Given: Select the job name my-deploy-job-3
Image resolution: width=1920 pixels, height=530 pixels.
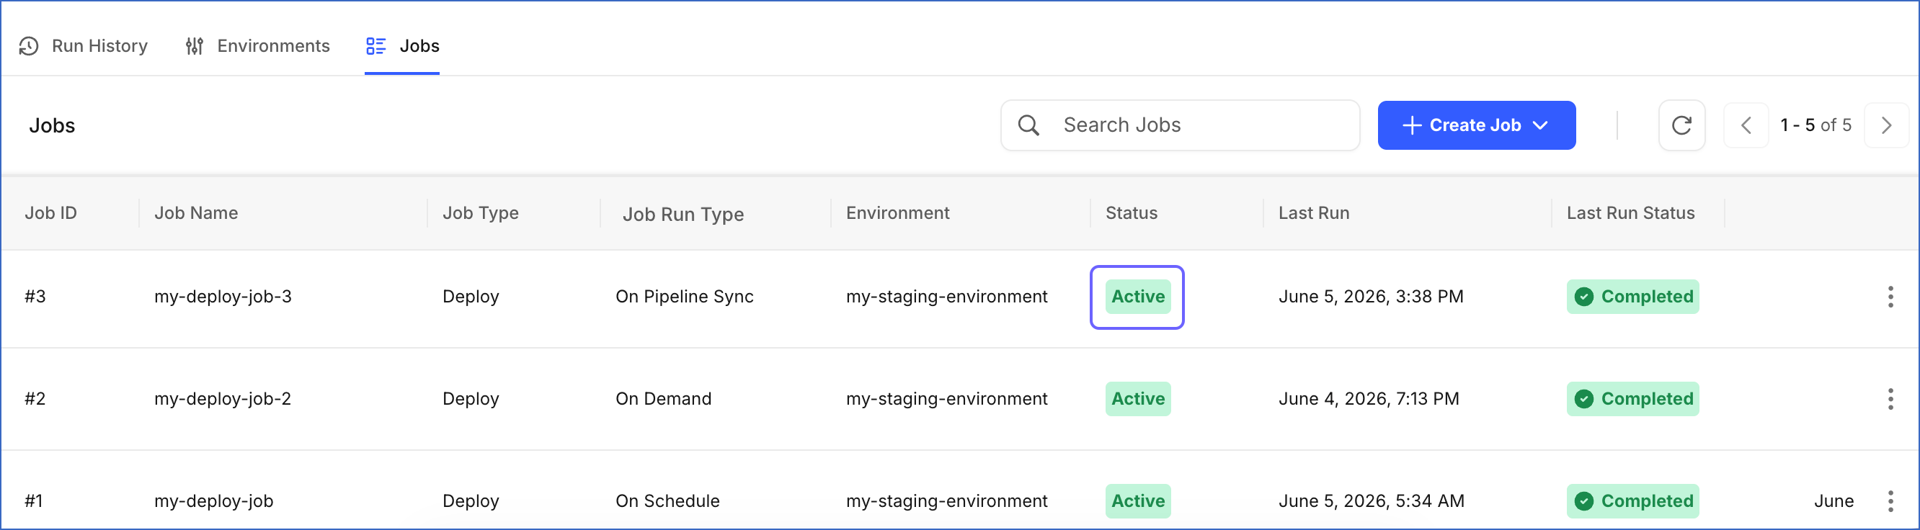Looking at the screenshot, I should 223,297.
